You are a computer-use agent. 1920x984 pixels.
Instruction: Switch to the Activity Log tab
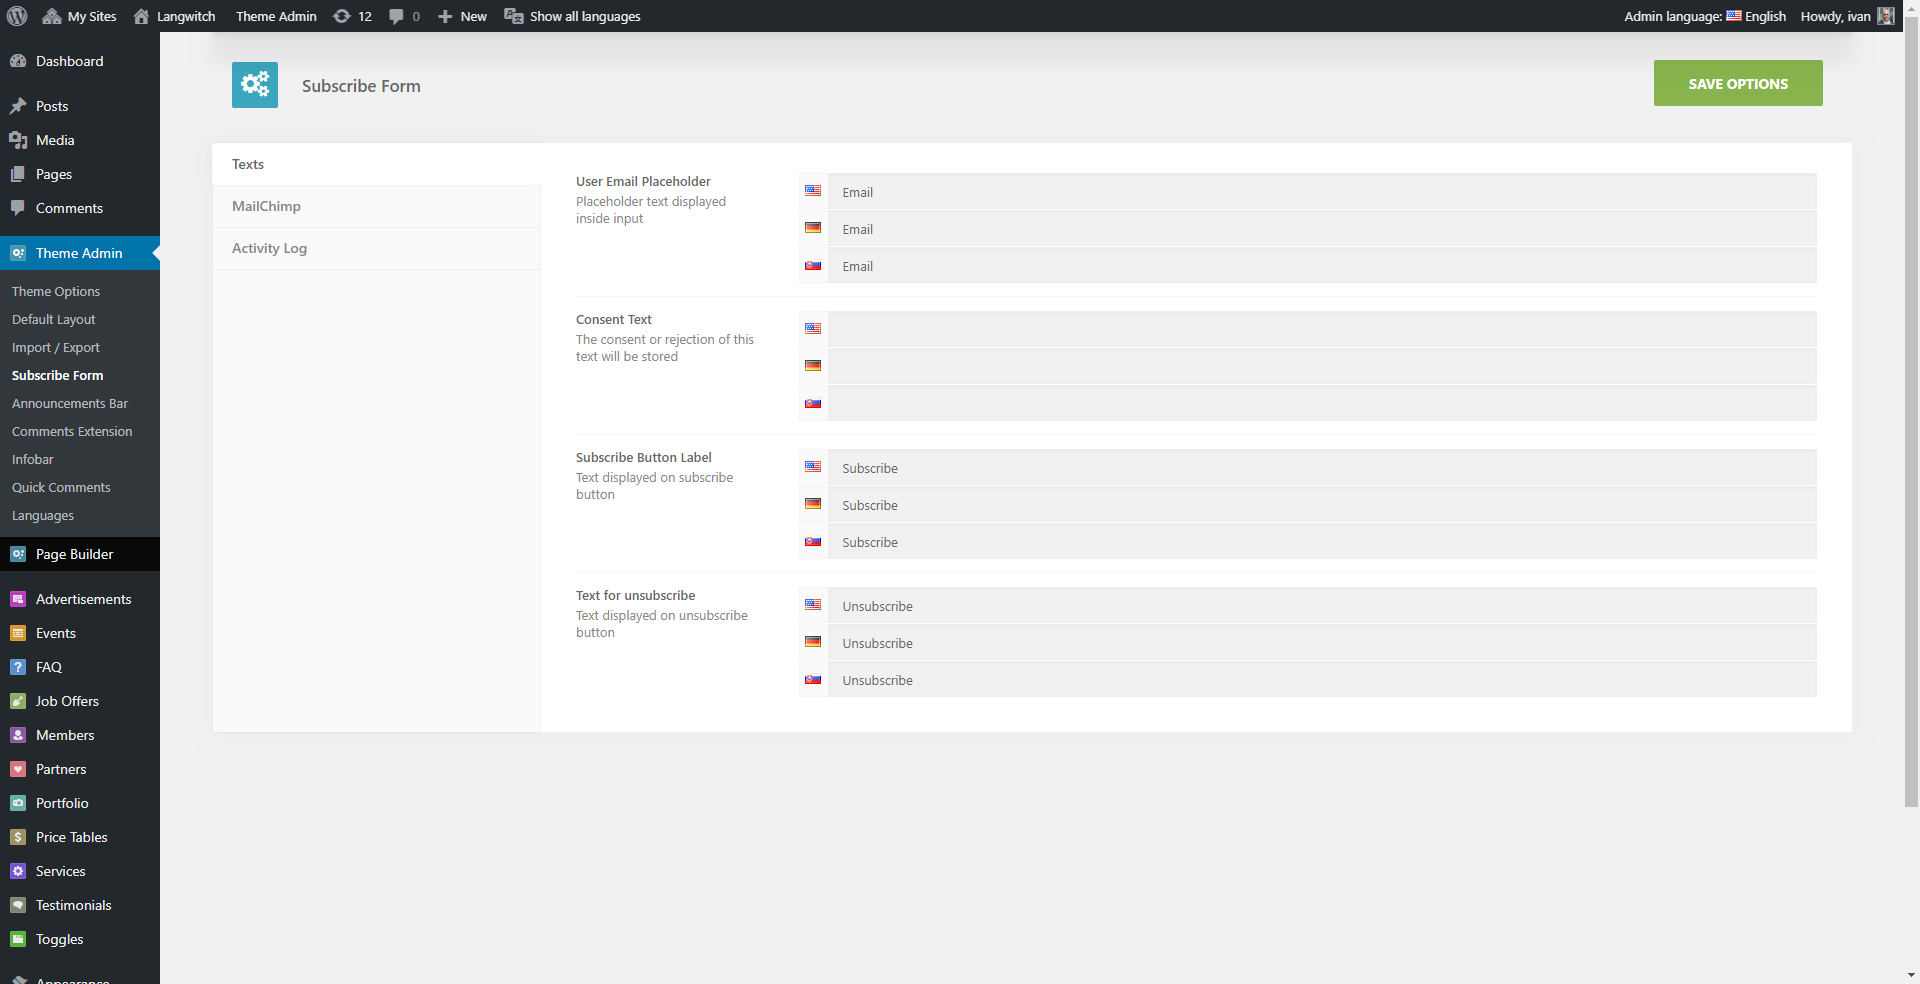(x=377, y=248)
